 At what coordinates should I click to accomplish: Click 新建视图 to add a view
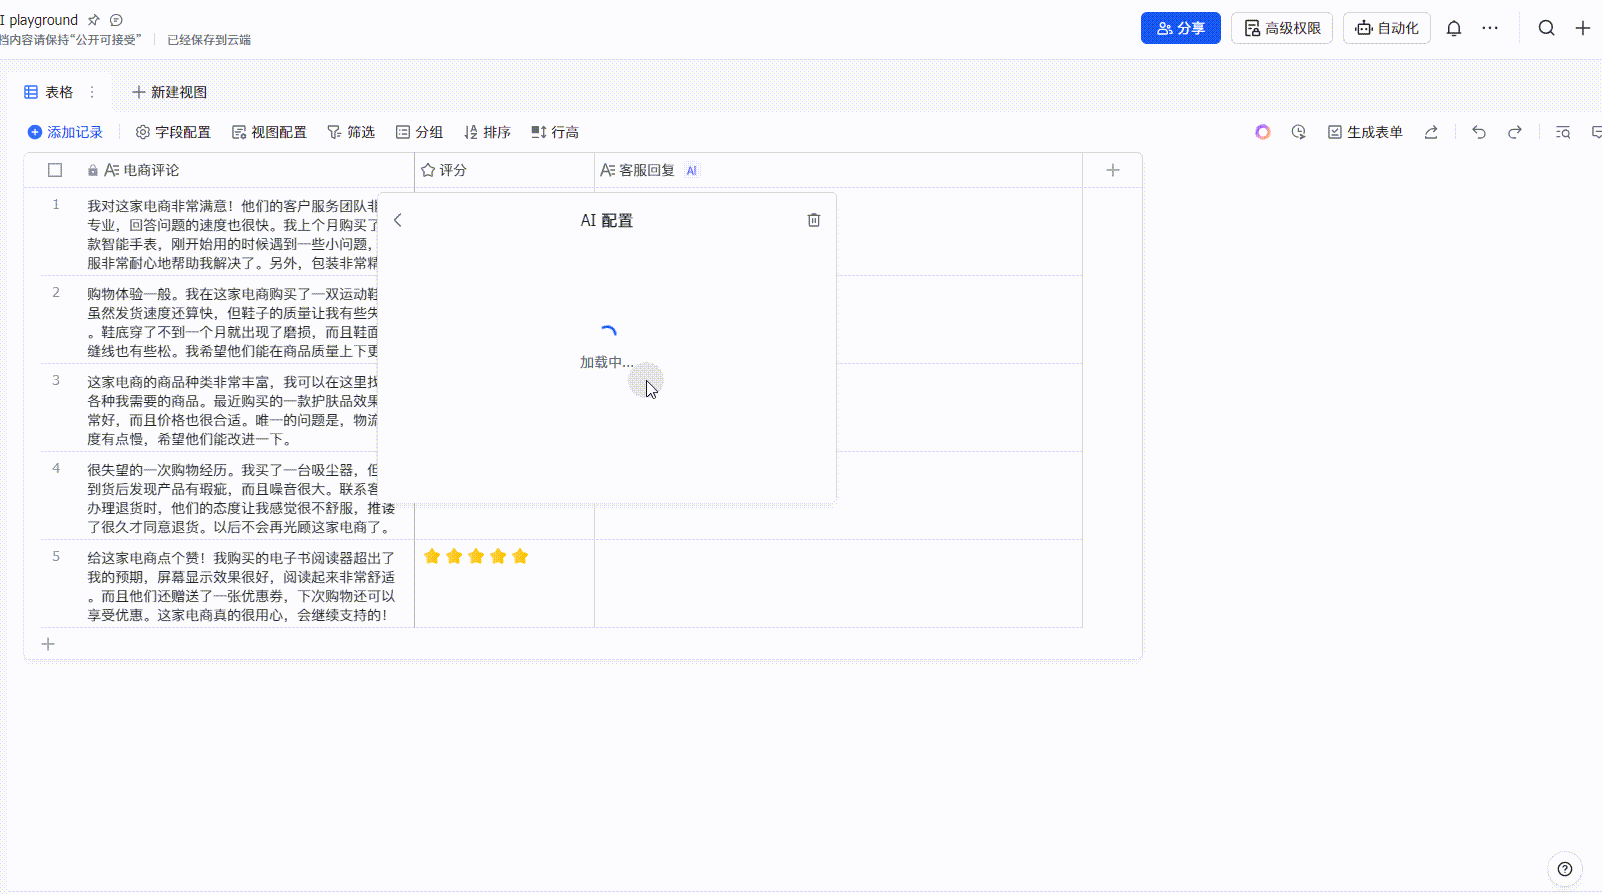click(169, 92)
